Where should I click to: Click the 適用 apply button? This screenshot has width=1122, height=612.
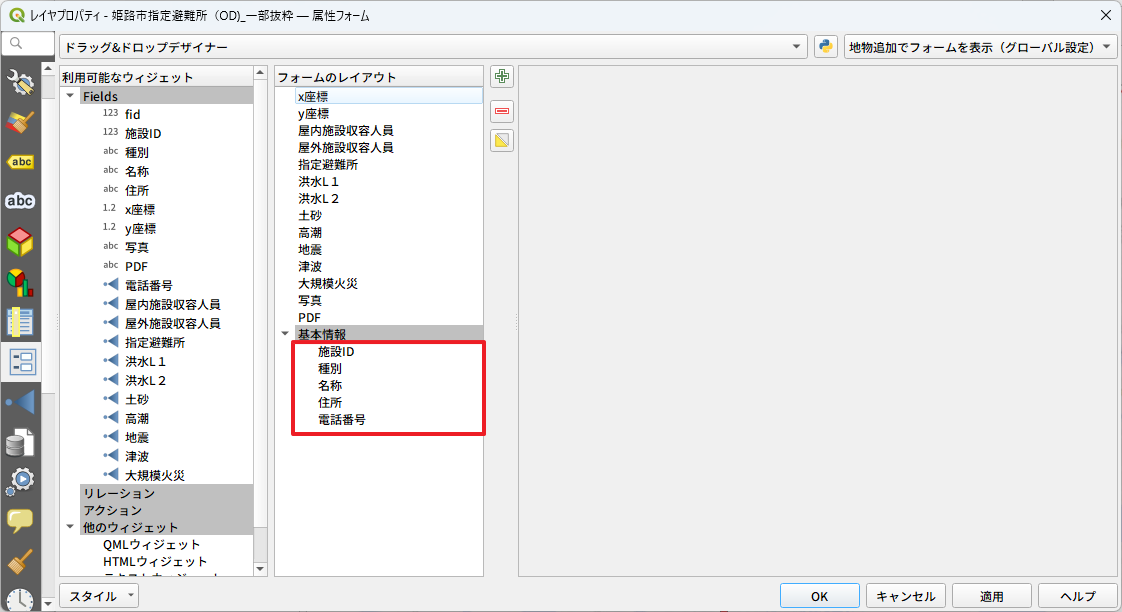[x=991, y=596]
